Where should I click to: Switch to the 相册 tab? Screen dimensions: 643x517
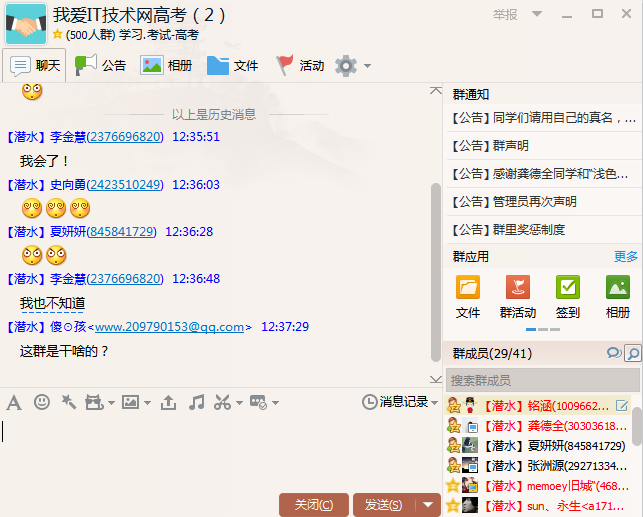[166, 65]
